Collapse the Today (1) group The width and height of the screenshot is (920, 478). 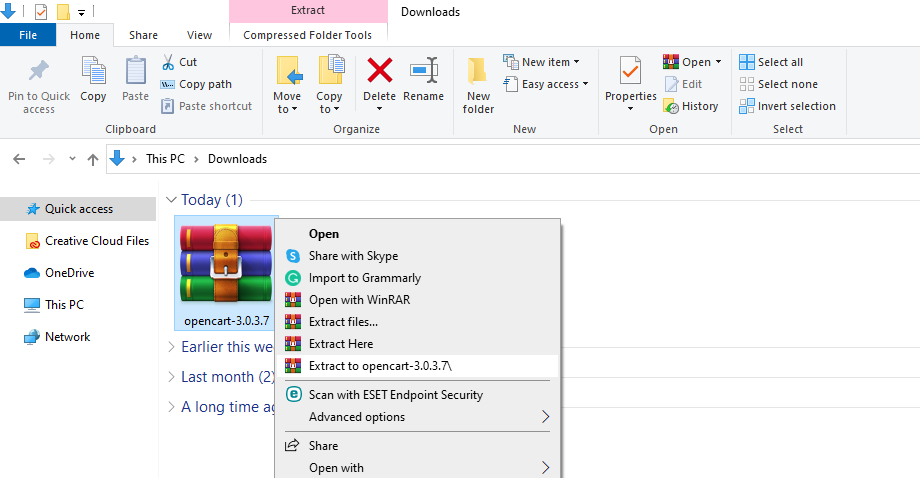171,200
